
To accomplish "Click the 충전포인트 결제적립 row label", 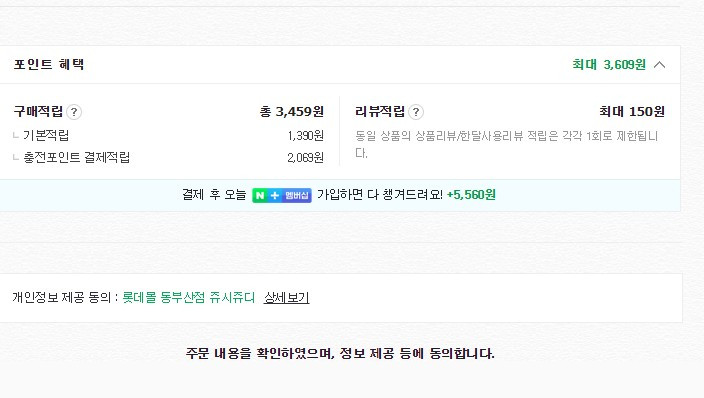I will pos(76,157).
